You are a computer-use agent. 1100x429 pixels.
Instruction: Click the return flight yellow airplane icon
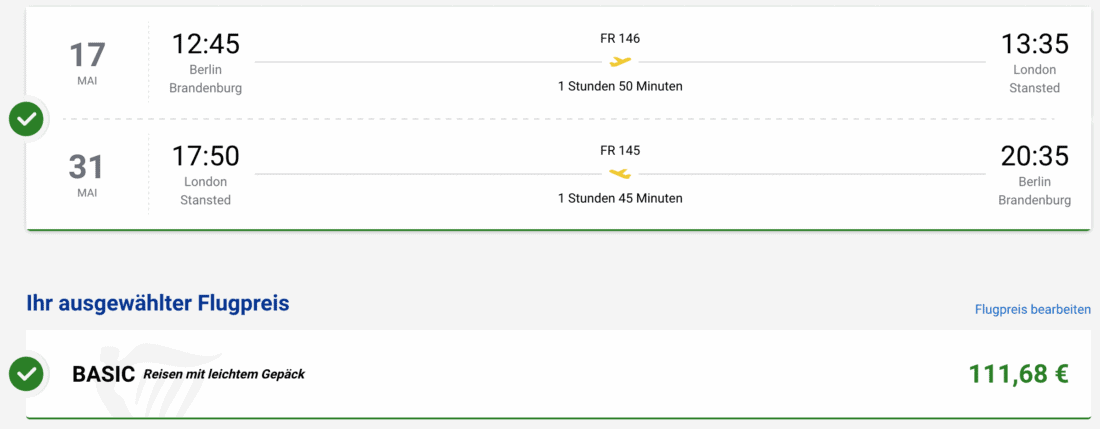tap(620, 174)
